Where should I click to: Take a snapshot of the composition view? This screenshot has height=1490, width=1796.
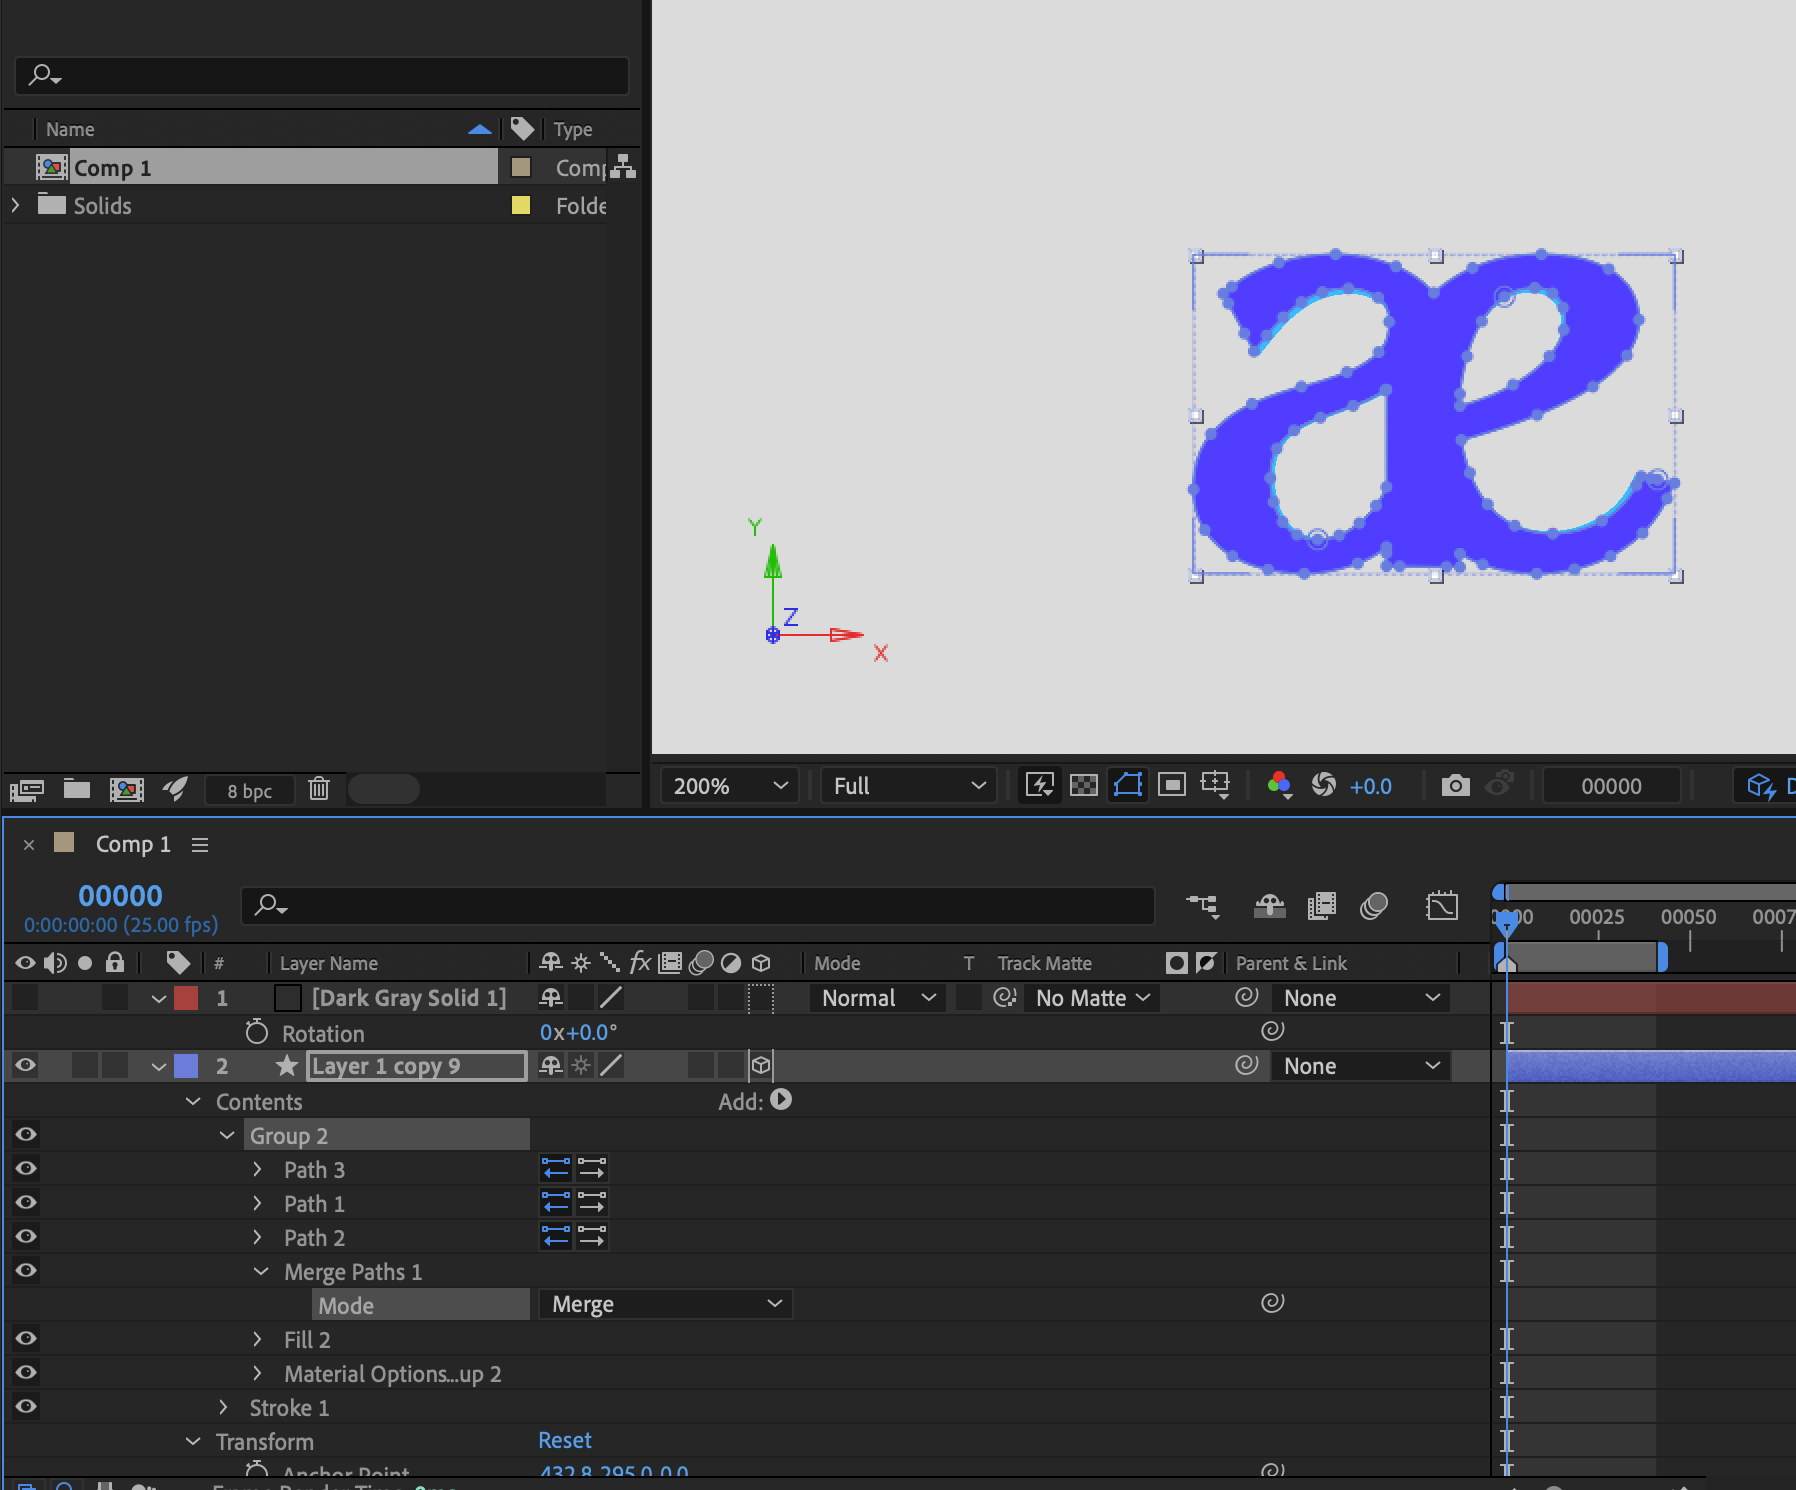(1456, 786)
